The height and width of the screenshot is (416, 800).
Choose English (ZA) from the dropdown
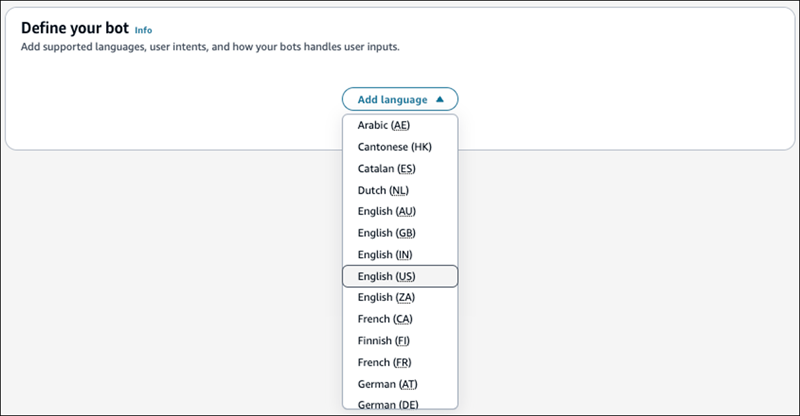[x=385, y=297]
